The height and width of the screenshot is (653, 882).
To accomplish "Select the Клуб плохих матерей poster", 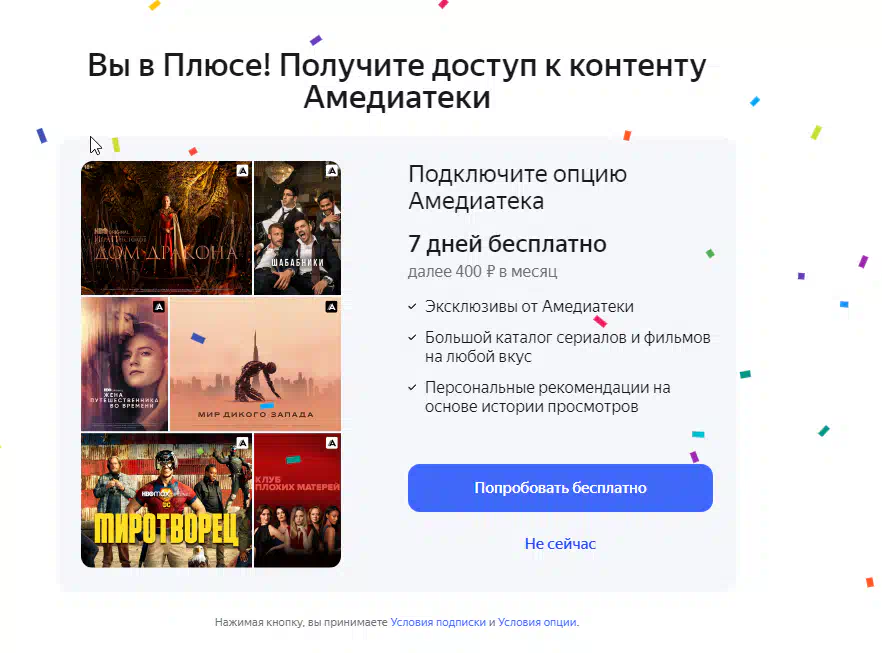I will click(x=297, y=500).
